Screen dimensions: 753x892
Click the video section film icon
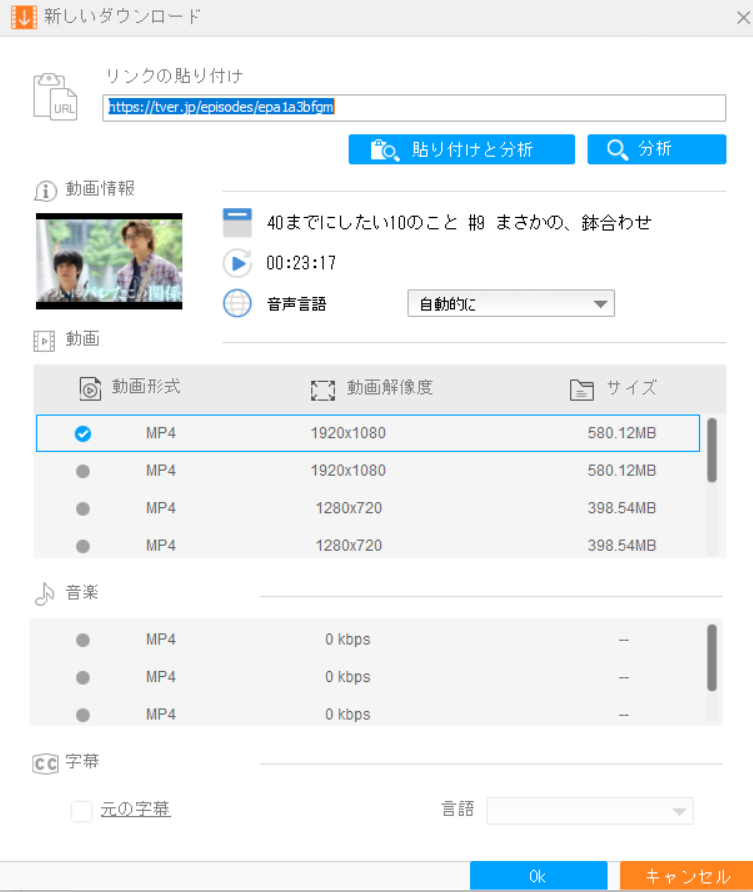point(44,341)
